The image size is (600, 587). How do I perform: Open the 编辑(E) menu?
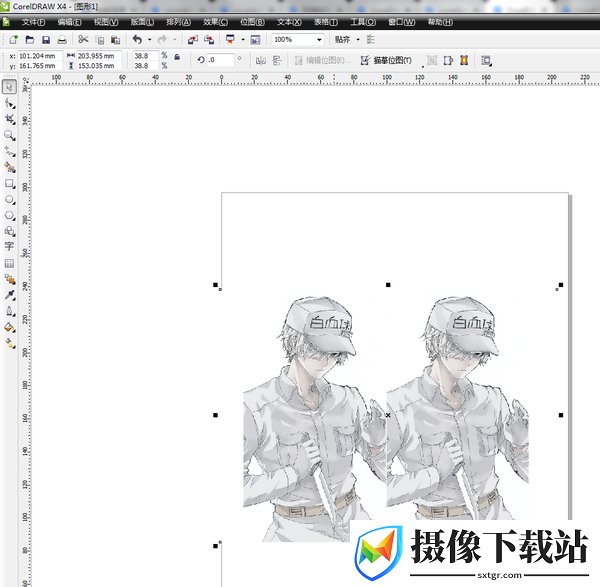69,22
